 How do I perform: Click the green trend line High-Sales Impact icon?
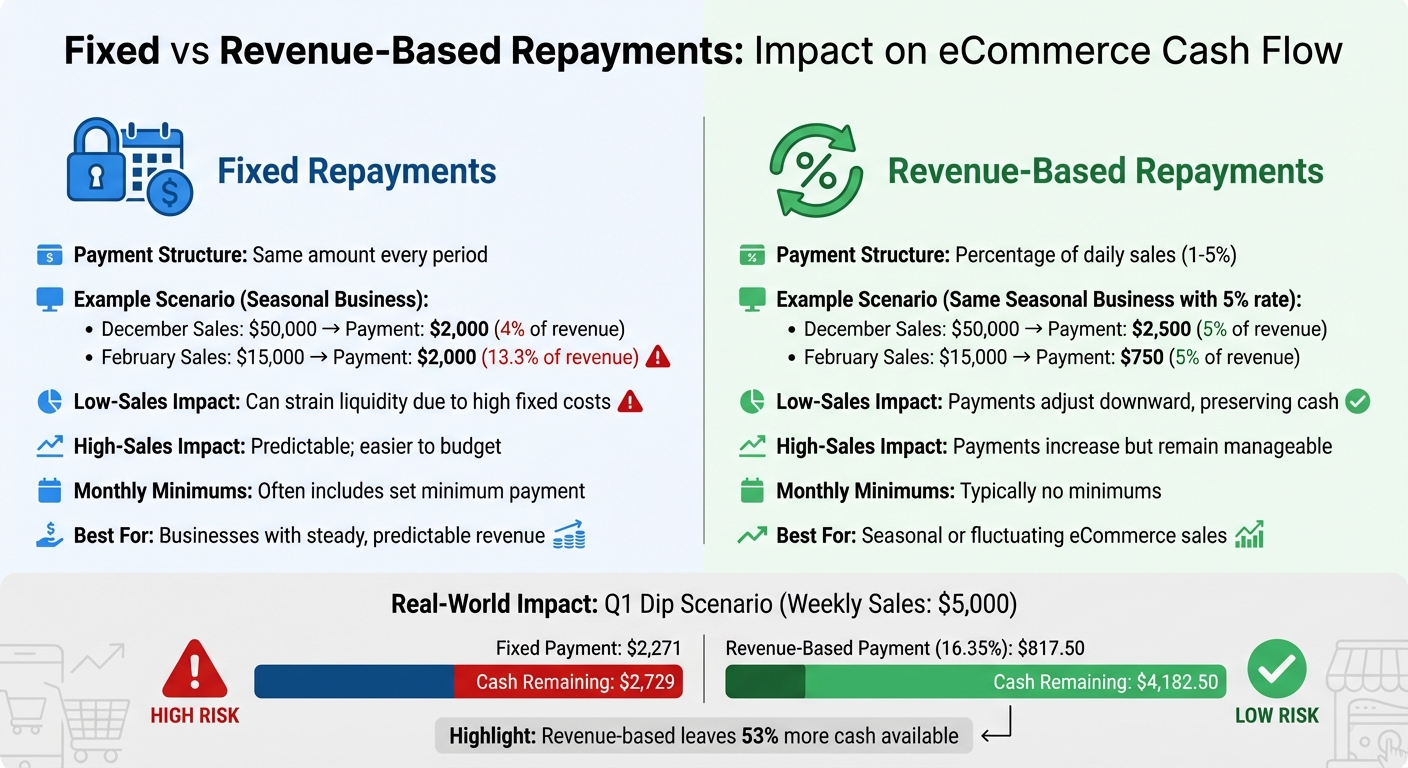tap(752, 446)
